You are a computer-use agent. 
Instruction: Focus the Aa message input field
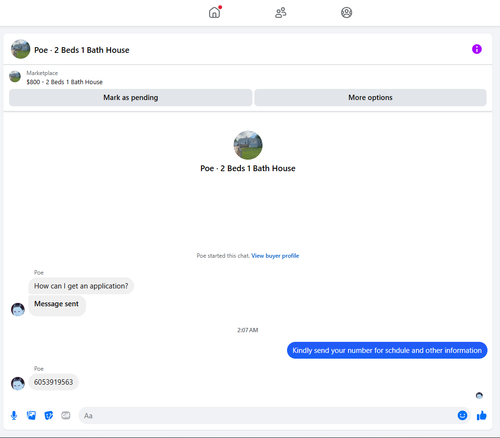(274, 415)
